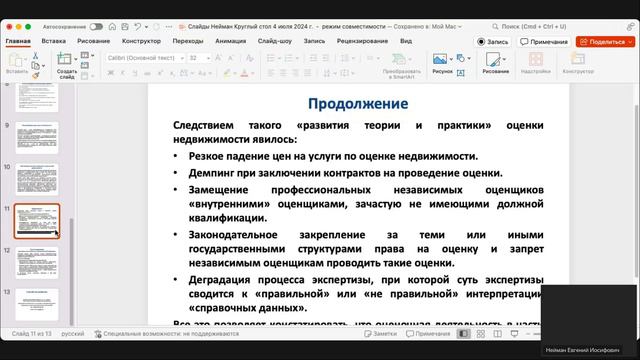
Task: Click the Поделиться share button
Action: click(x=605, y=42)
